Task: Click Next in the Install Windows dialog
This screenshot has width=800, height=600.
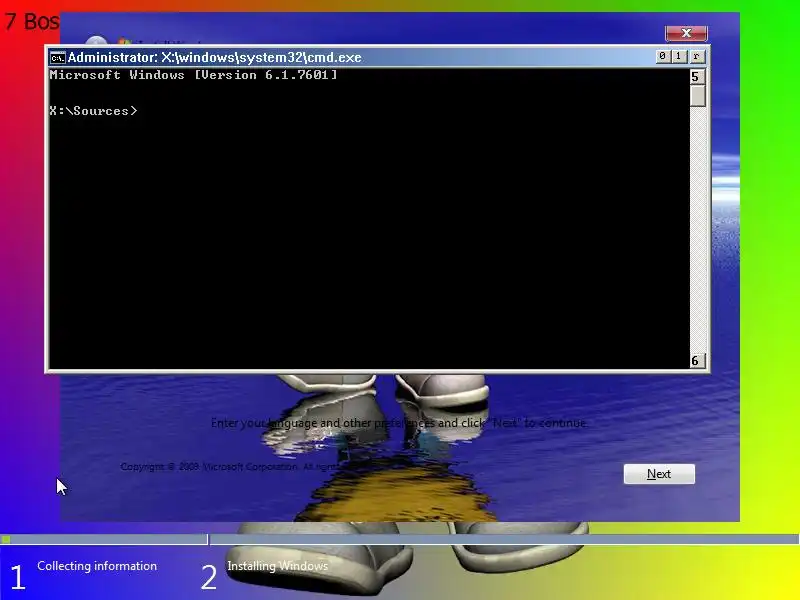Action: [659, 474]
